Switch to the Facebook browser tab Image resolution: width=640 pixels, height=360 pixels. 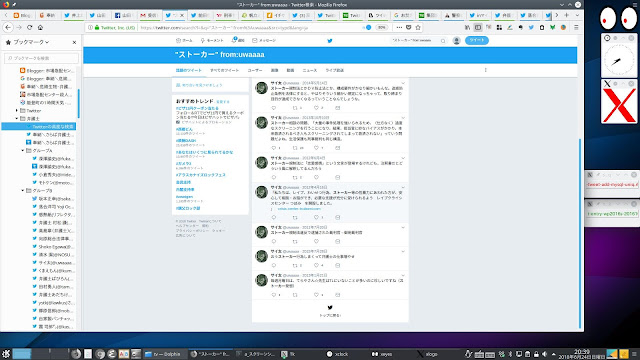tap(123, 16)
